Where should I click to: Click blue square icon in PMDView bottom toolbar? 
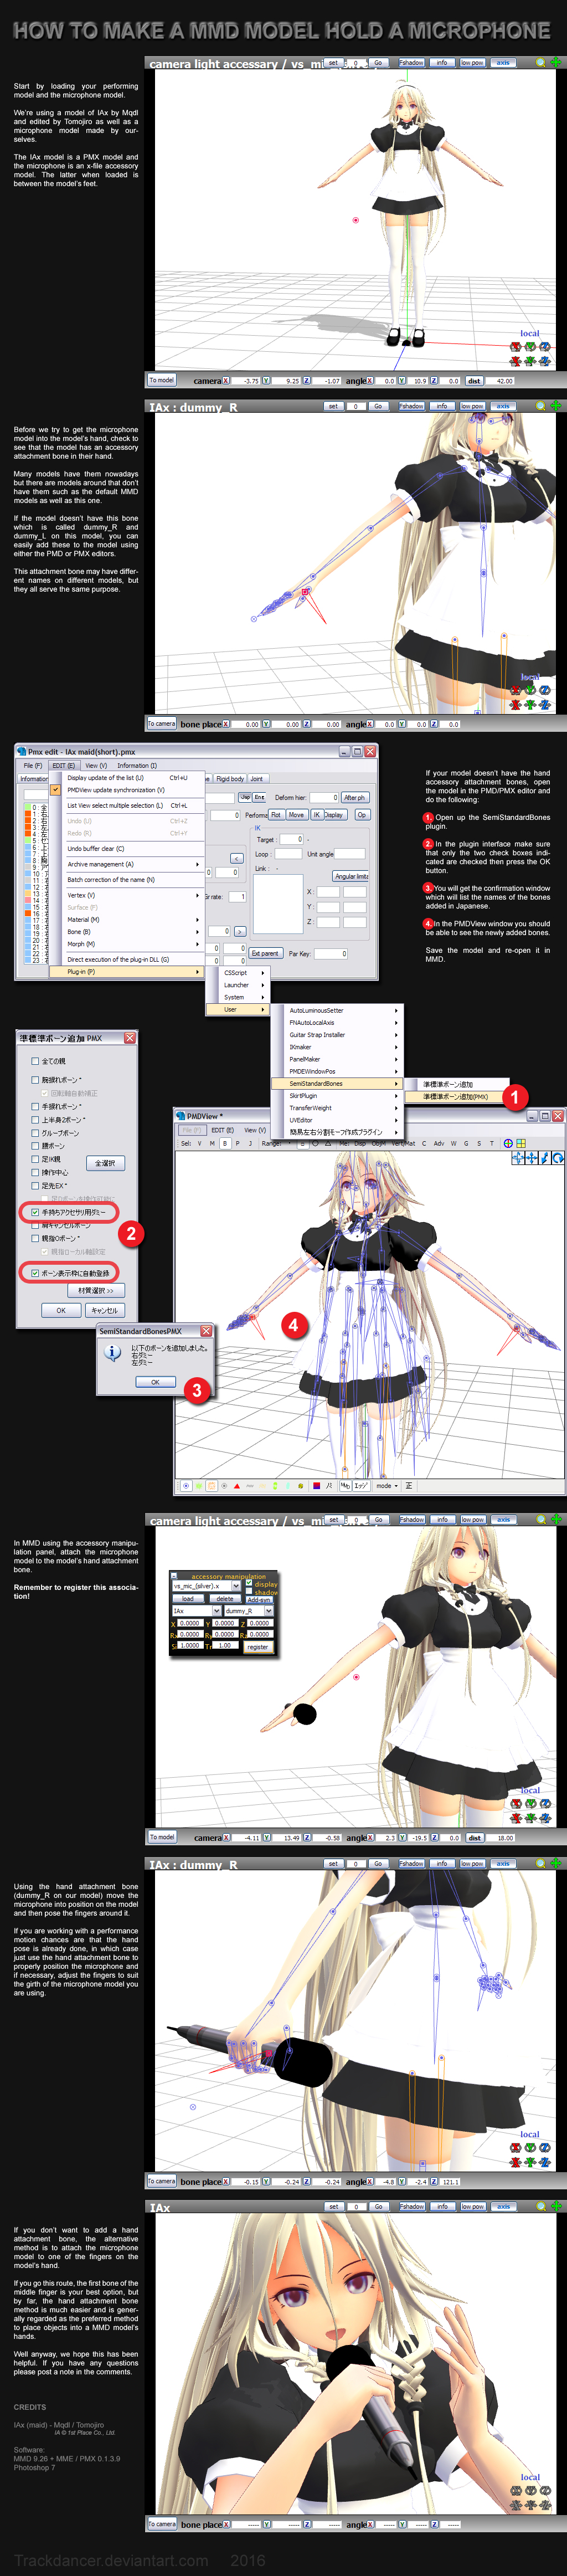[316, 1486]
